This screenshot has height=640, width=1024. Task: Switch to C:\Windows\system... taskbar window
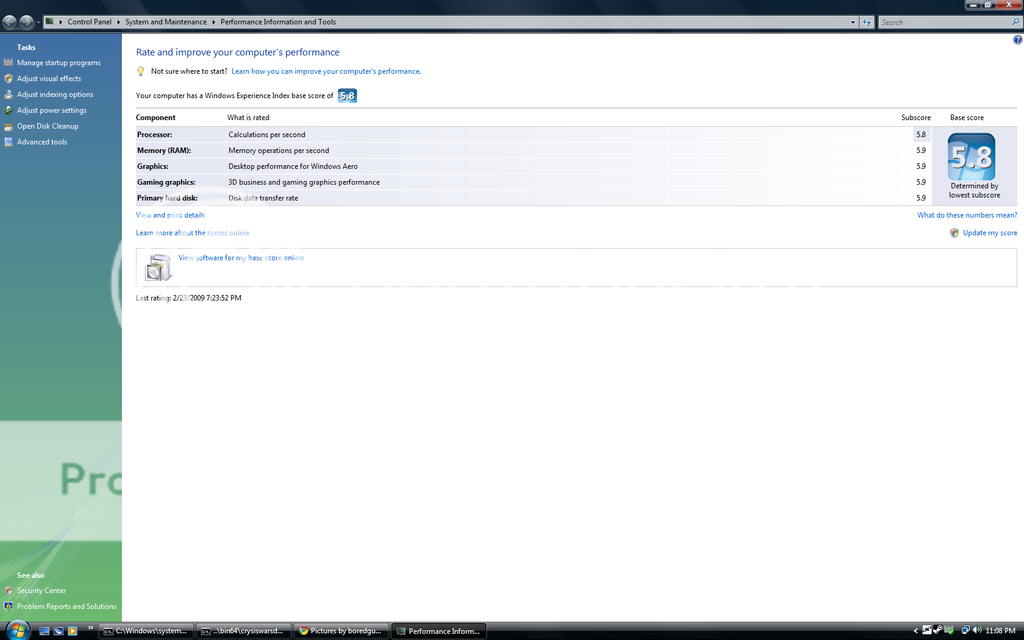pyautogui.click(x=146, y=631)
